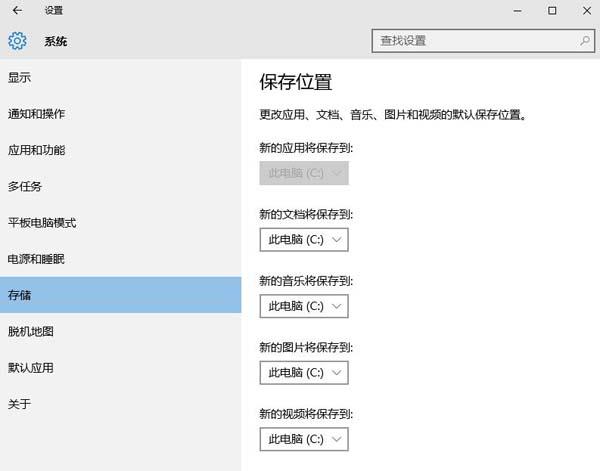Select Storage (存储) in sidebar

[20, 295]
